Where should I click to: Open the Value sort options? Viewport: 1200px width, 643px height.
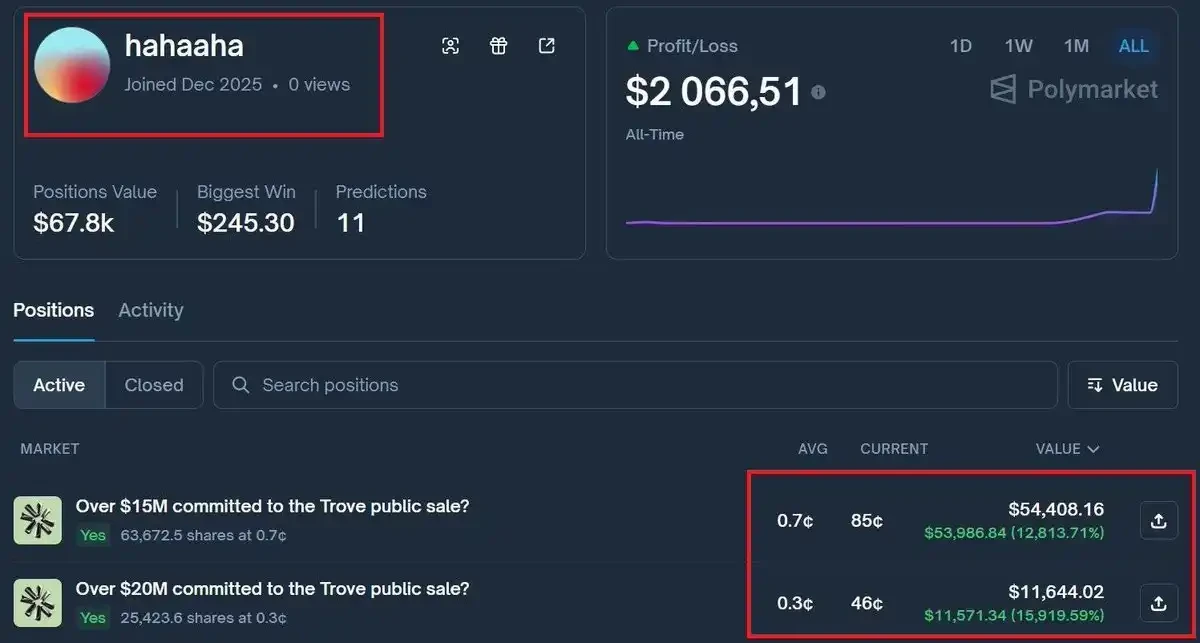(x=1122, y=384)
